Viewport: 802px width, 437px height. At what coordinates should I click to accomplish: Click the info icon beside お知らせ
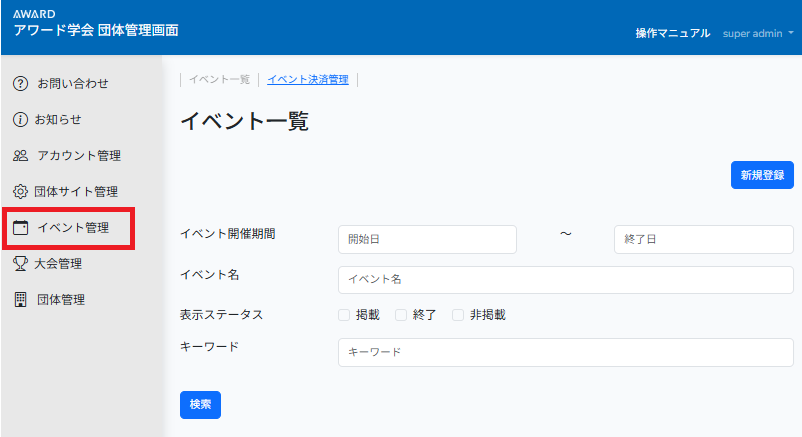point(20,119)
